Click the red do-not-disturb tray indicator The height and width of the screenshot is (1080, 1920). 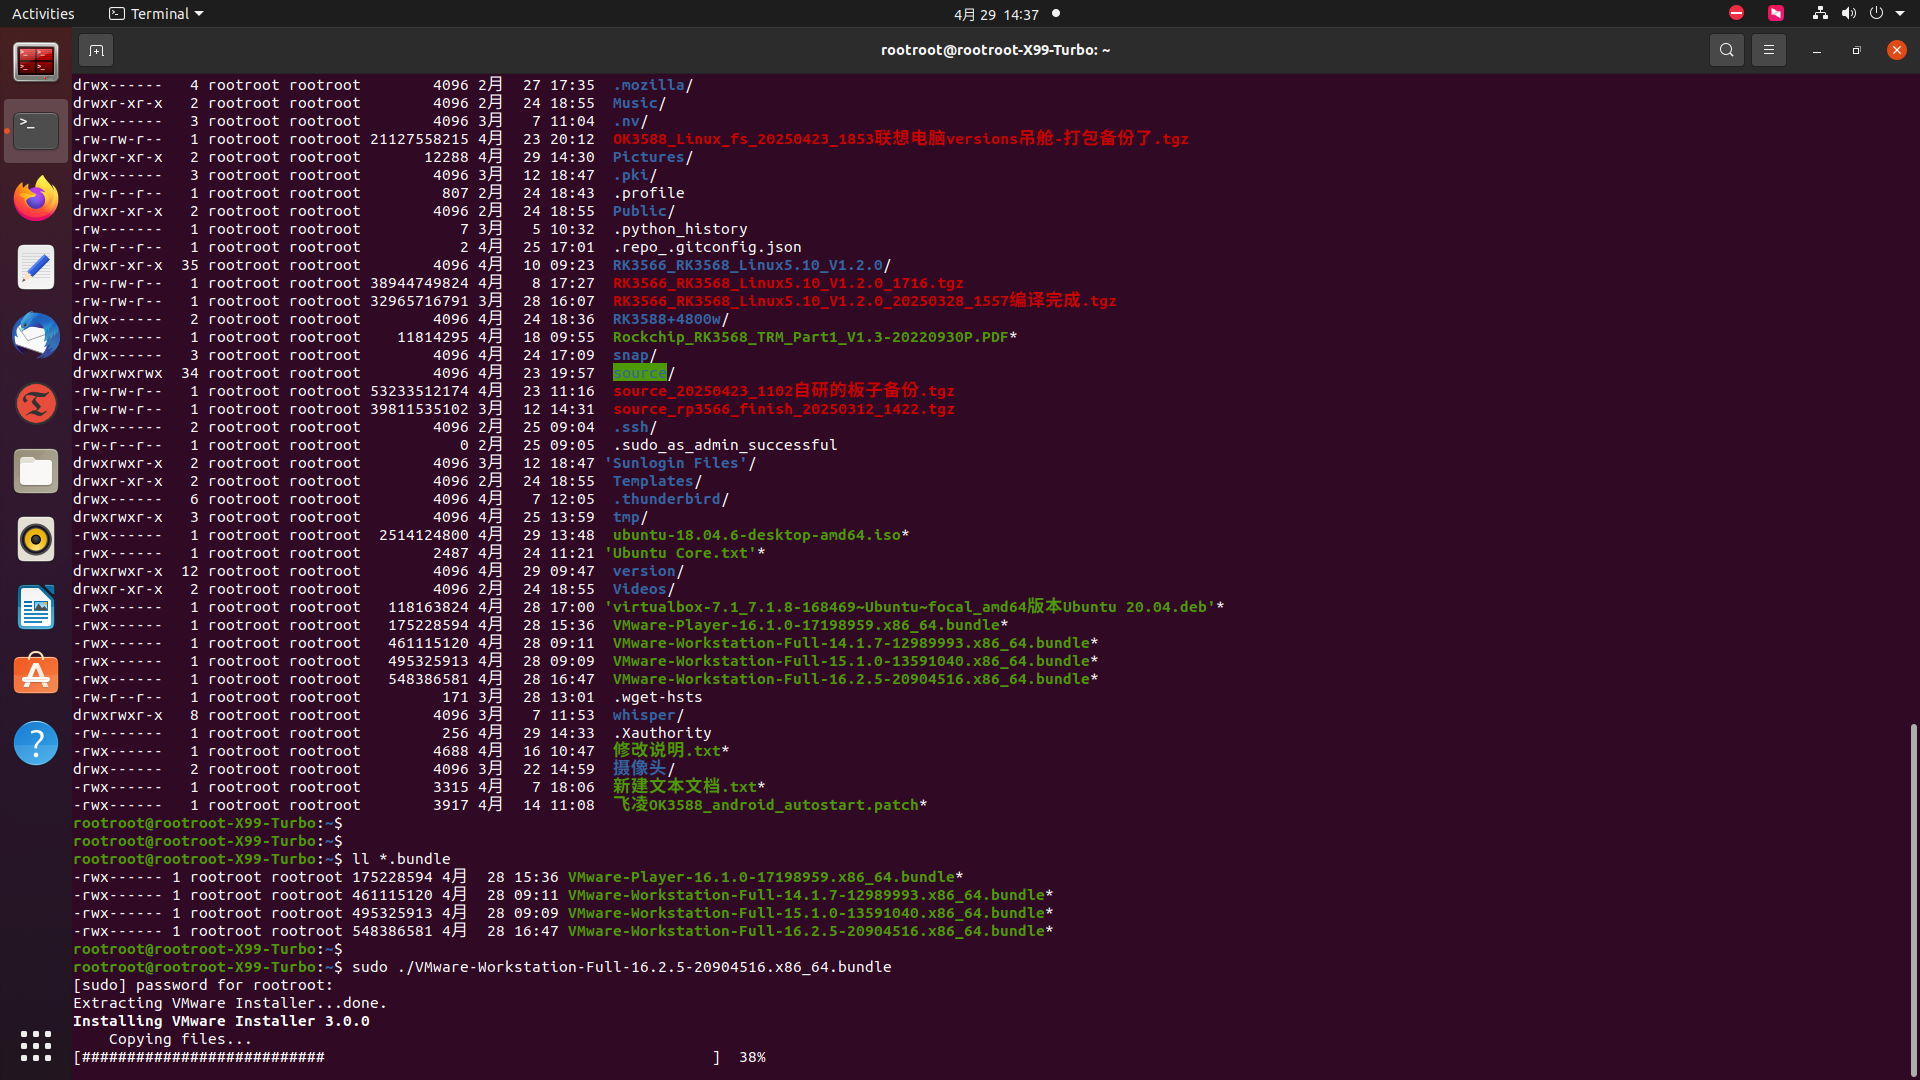coord(1736,14)
